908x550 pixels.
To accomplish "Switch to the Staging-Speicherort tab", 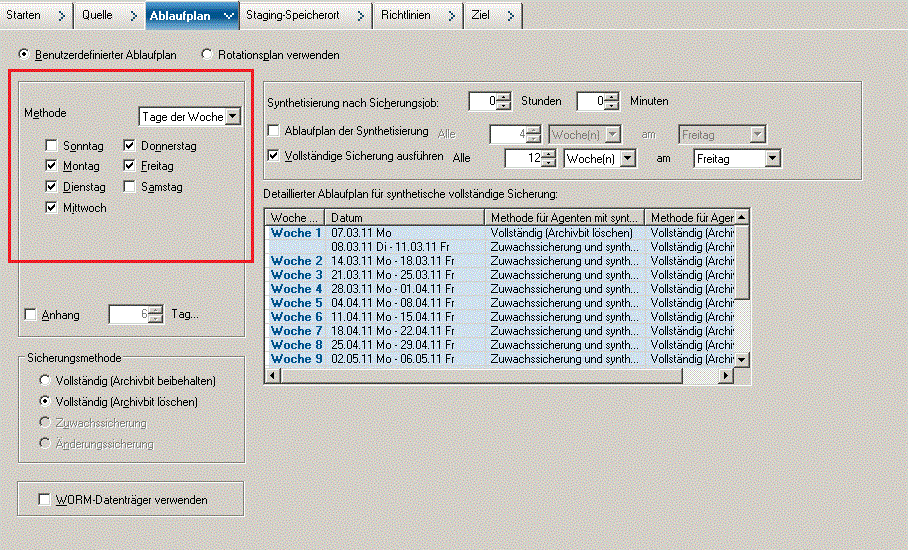I will pos(295,15).
